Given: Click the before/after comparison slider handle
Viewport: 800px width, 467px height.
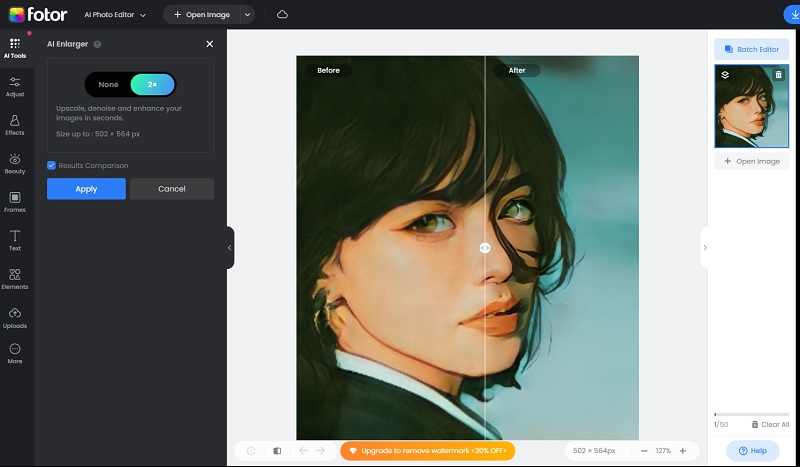Looking at the screenshot, I should [485, 248].
